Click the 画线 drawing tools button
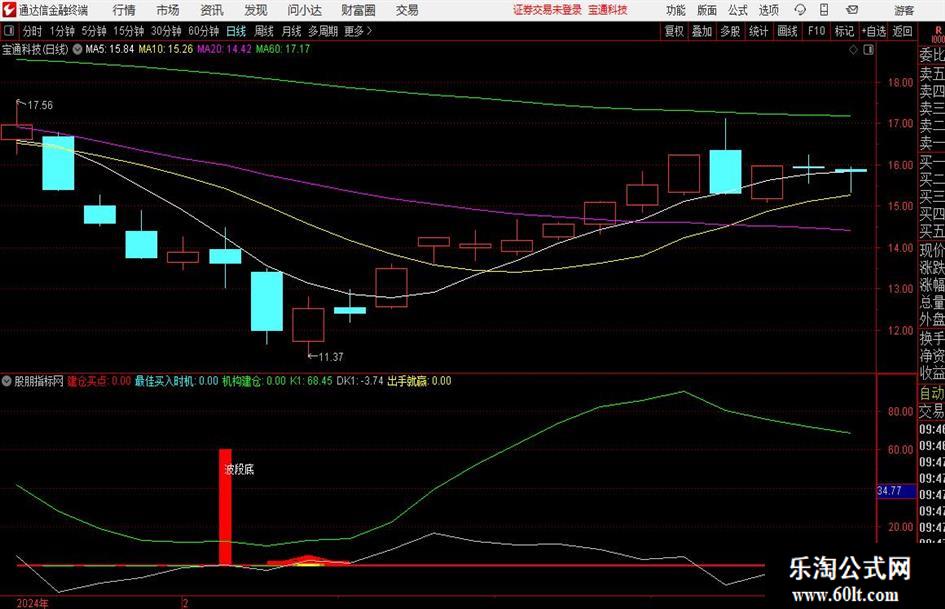The height and width of the screenshot is (609, 945). (787, 31)
